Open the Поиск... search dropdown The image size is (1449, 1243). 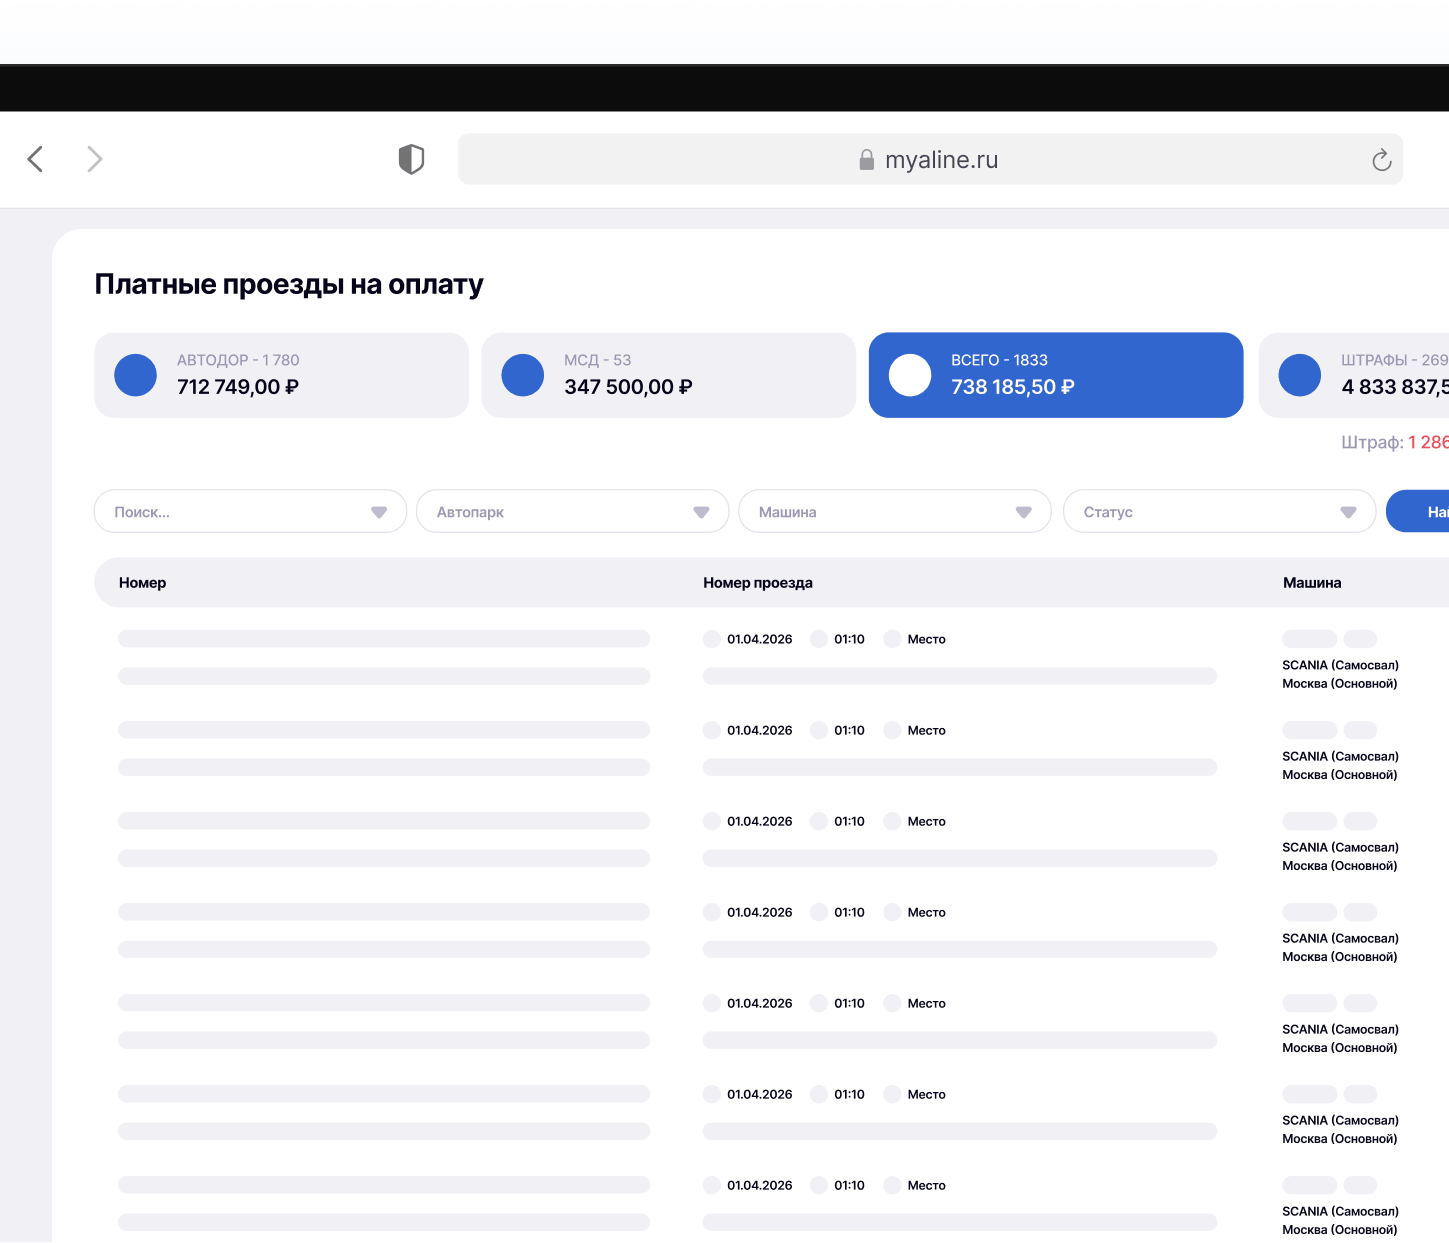pyautogui.click(x=250, y=511)
